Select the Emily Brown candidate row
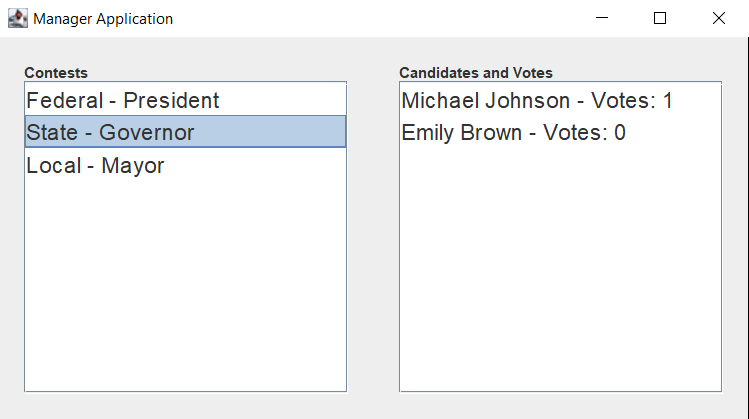The width and height of the screenshot is (749, 419). pyautogui.click(x=560, y=131)
